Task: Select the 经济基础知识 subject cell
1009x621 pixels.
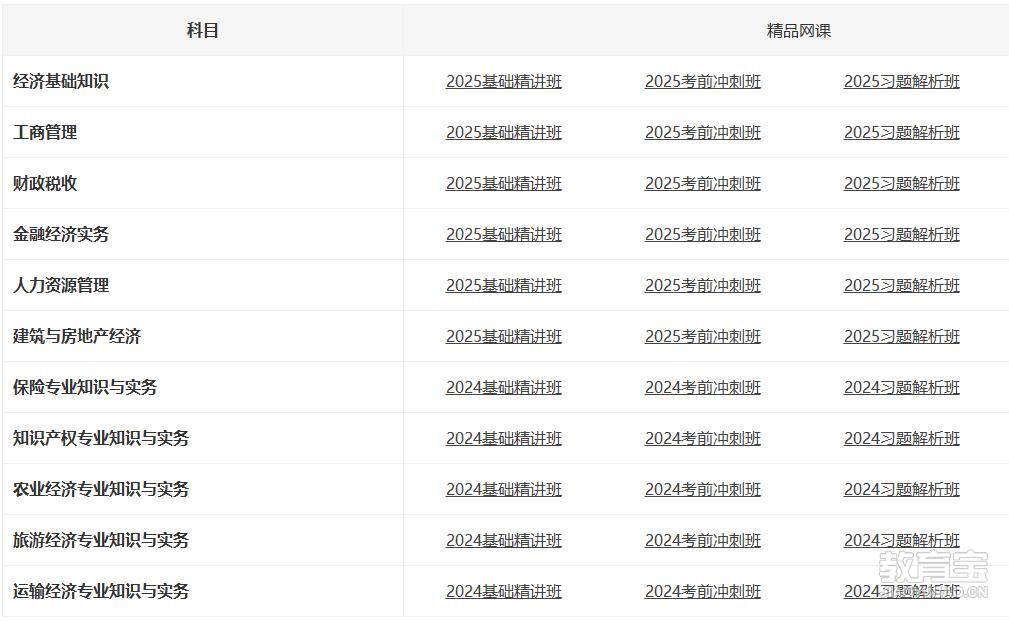Action: coord(61,82)
